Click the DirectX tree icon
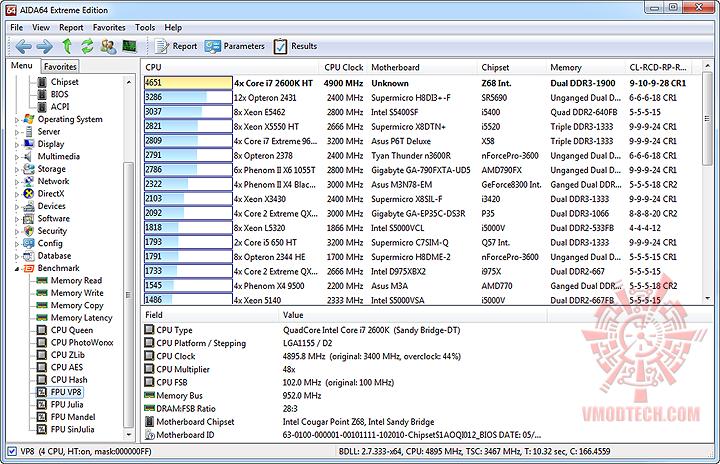720x464 pixels. tap(28, 193)
